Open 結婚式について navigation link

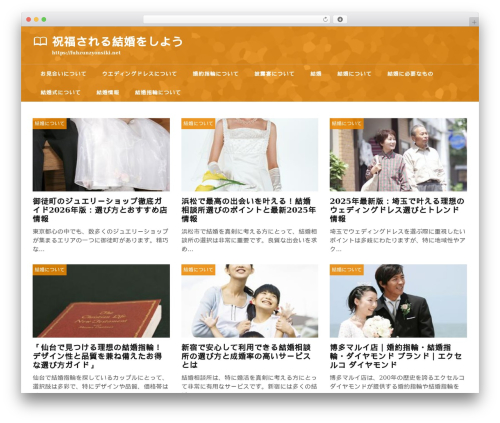tap(60, 92)
